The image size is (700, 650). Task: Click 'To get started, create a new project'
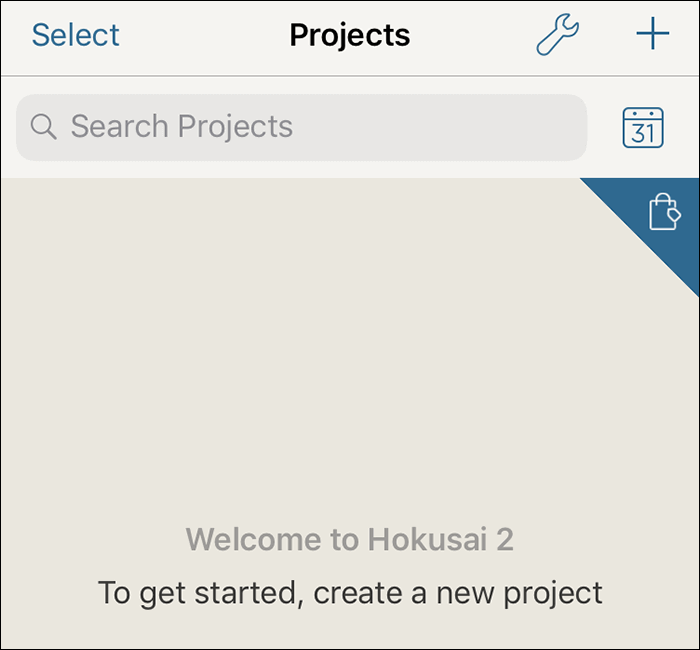coord(349,592)
